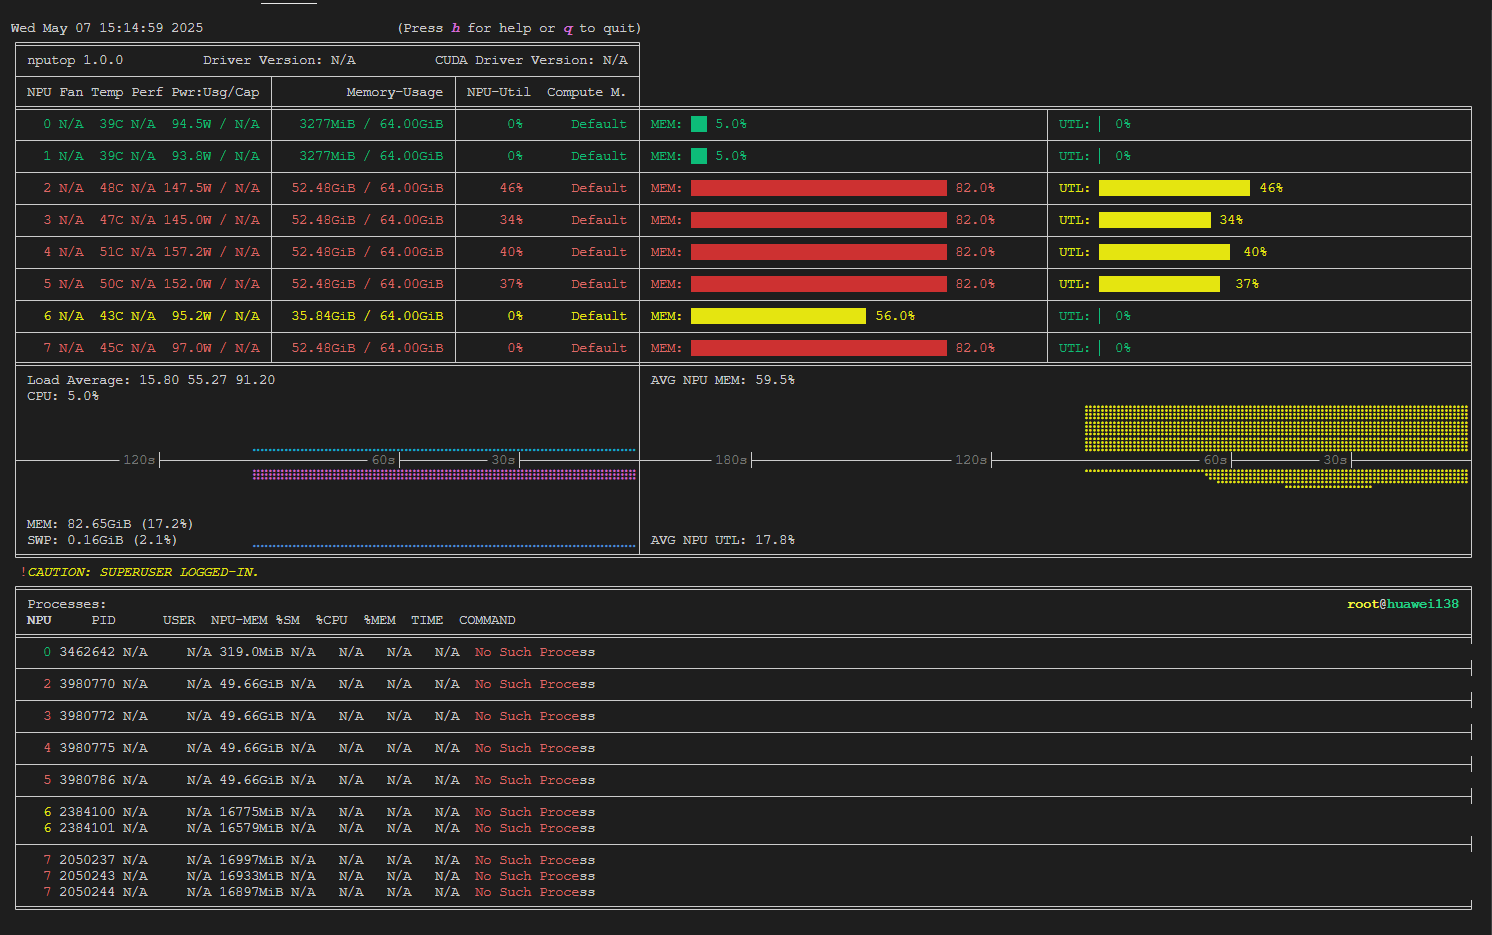Click the yellow UTL bar showing 34%
This screenshot has width=1492, height=935.
[1155, 220]
